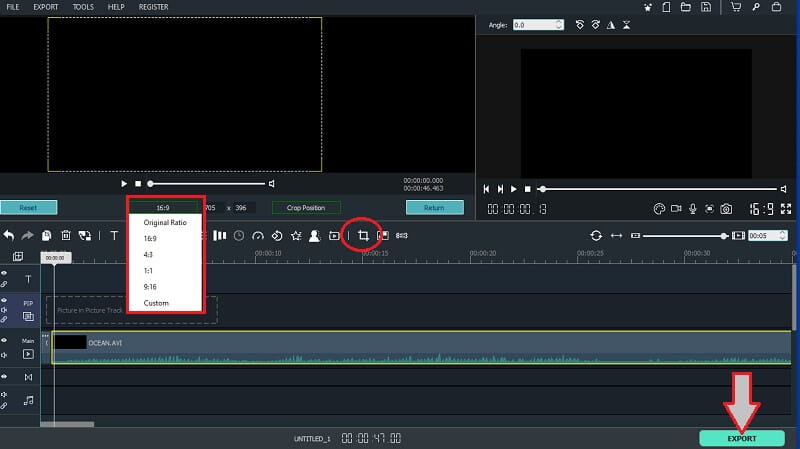Click the Angle value stepper arrows
This screenshot has height=449, width=800.
(559, 24)
